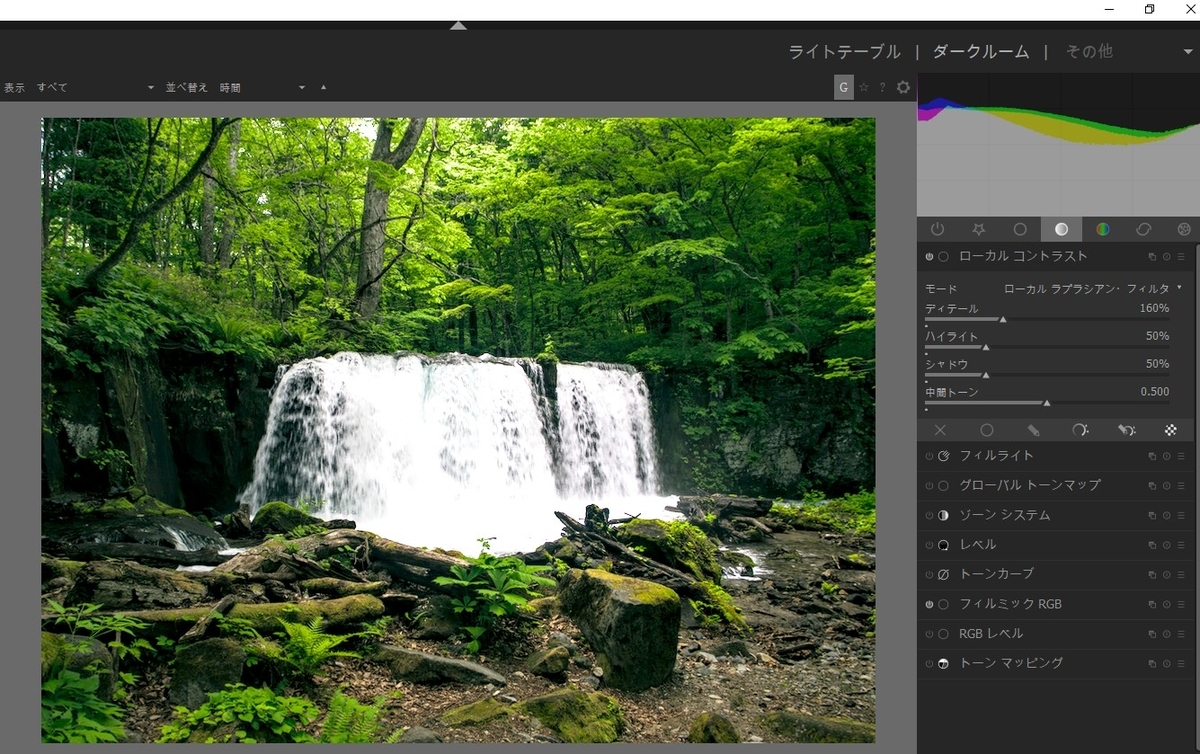Click the waterfall photo in center view
This screenshot has width=1200, height=754.
click(x=458, y=430)
